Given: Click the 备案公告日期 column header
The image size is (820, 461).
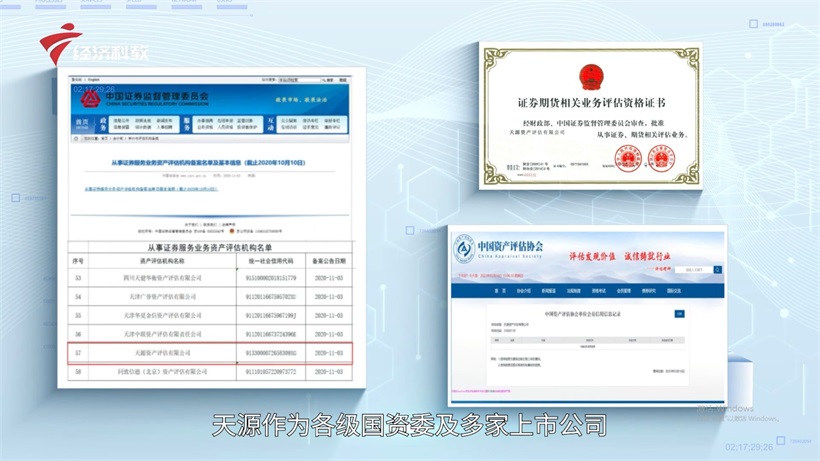Looking at the screenshot, I should pos(329,261).
